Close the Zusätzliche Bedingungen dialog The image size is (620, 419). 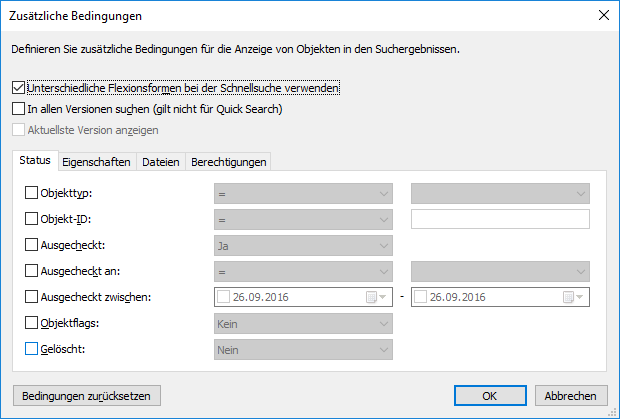(602, 15)
